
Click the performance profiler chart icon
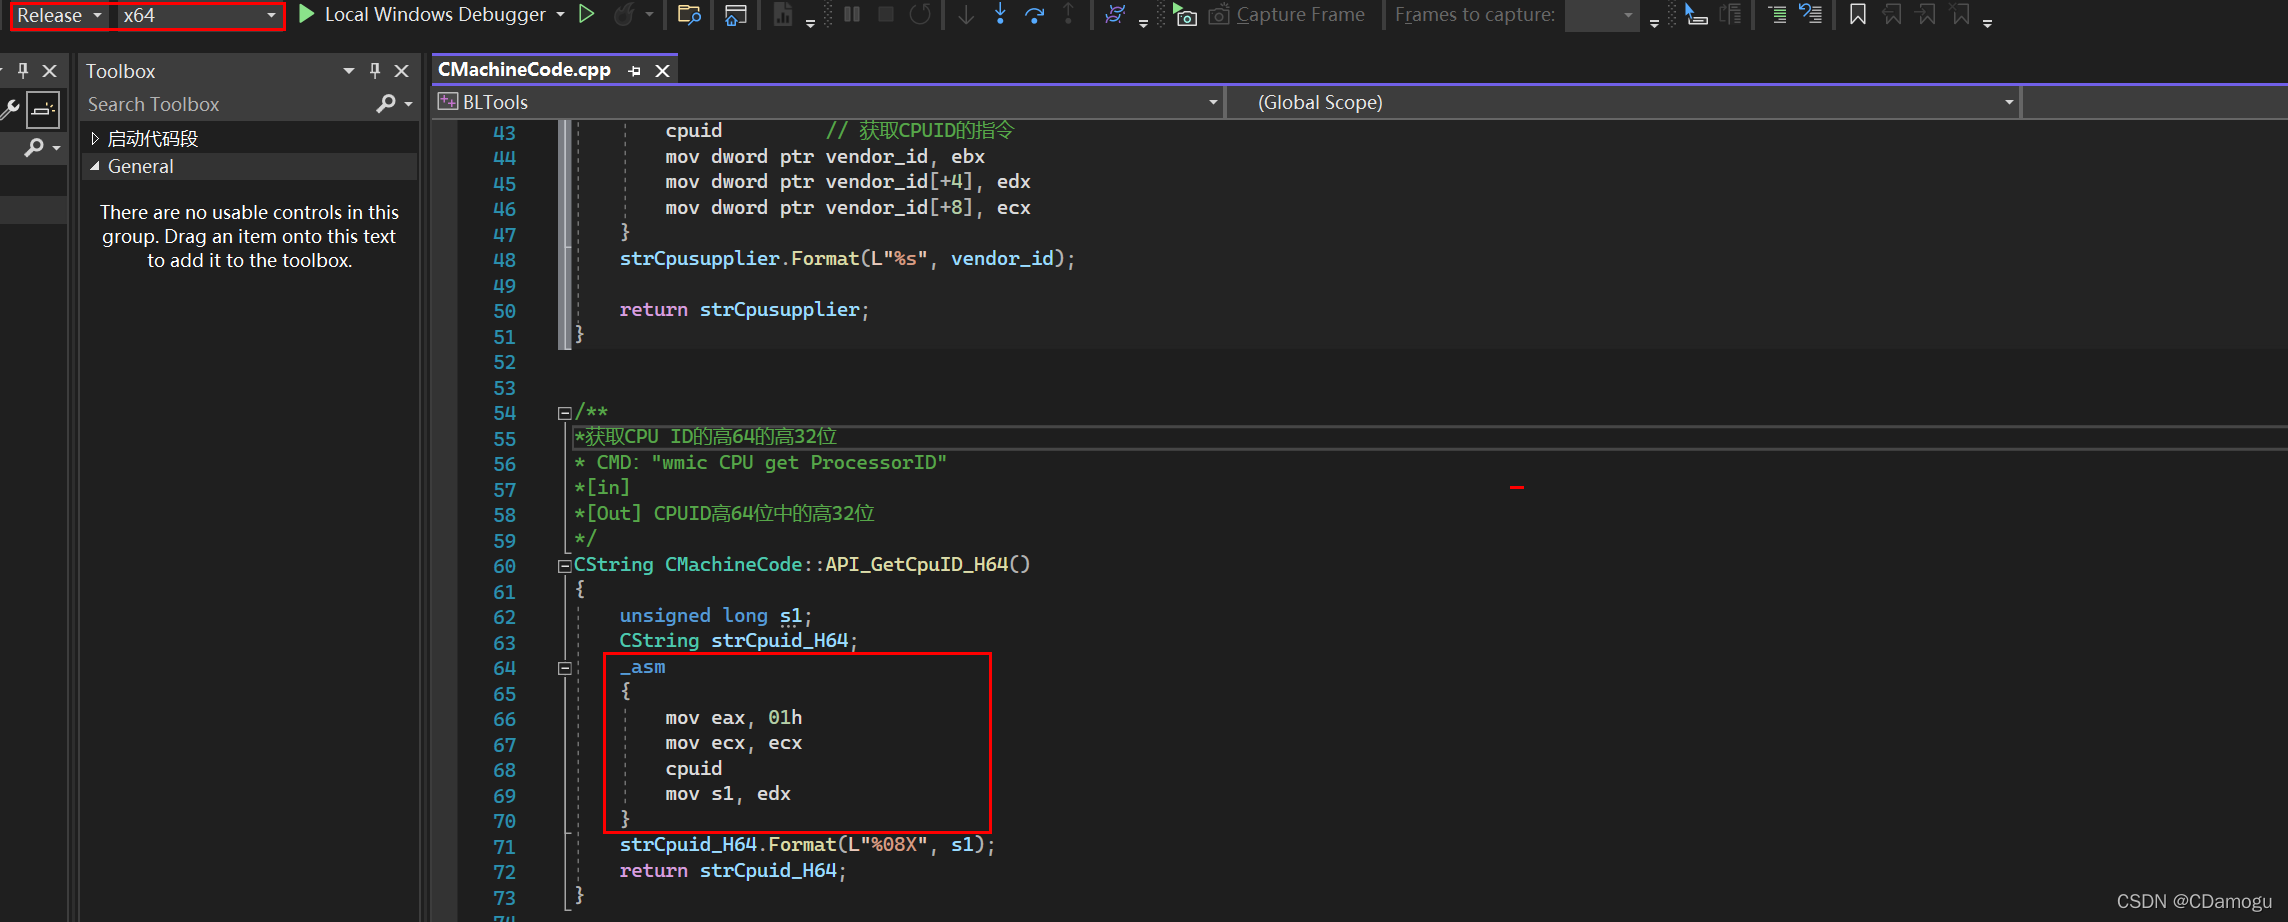[x=783, y=14]
